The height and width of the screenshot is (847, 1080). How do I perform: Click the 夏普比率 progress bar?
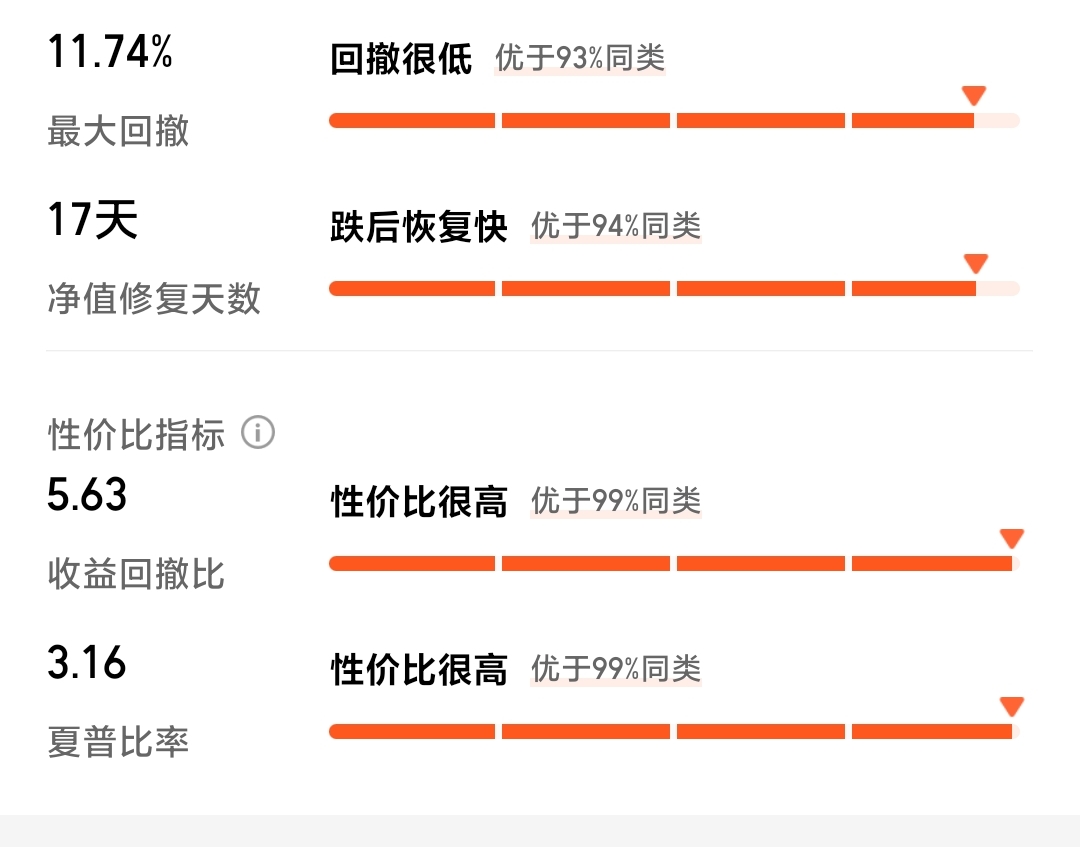point(674,732)
